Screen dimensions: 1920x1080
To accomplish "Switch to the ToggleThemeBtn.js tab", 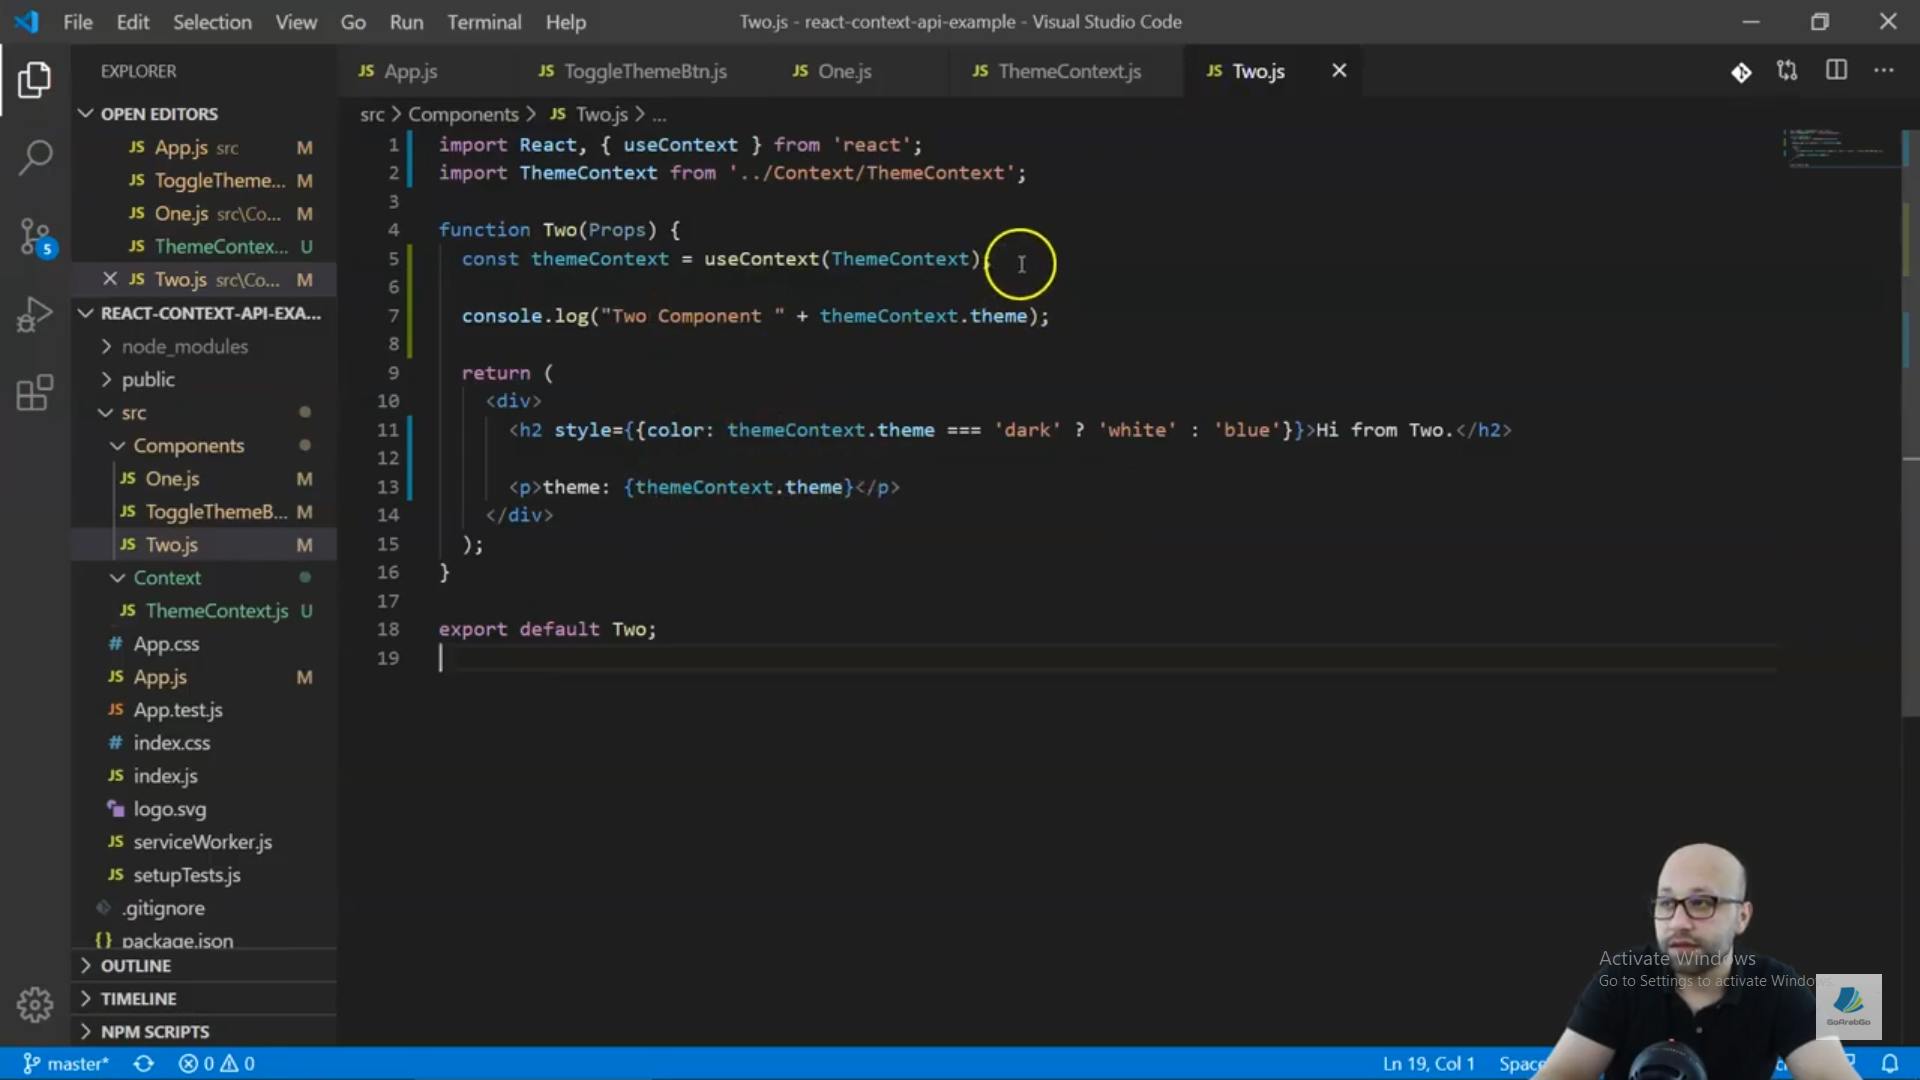I will point(644,71).
